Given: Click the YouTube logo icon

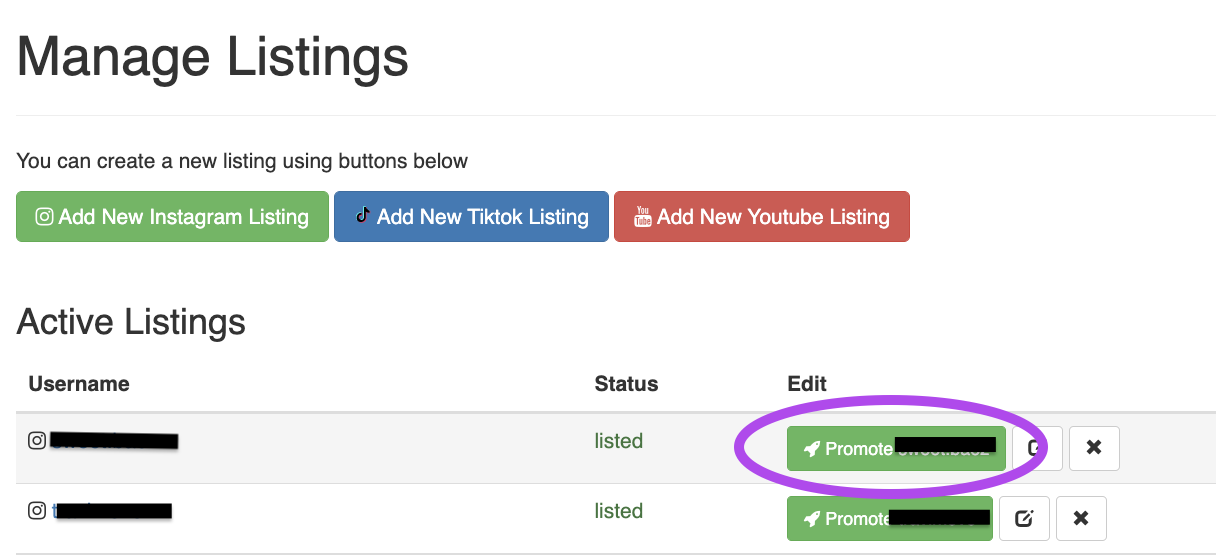Looking at the screenshot, I should click(x=643, y=217).
